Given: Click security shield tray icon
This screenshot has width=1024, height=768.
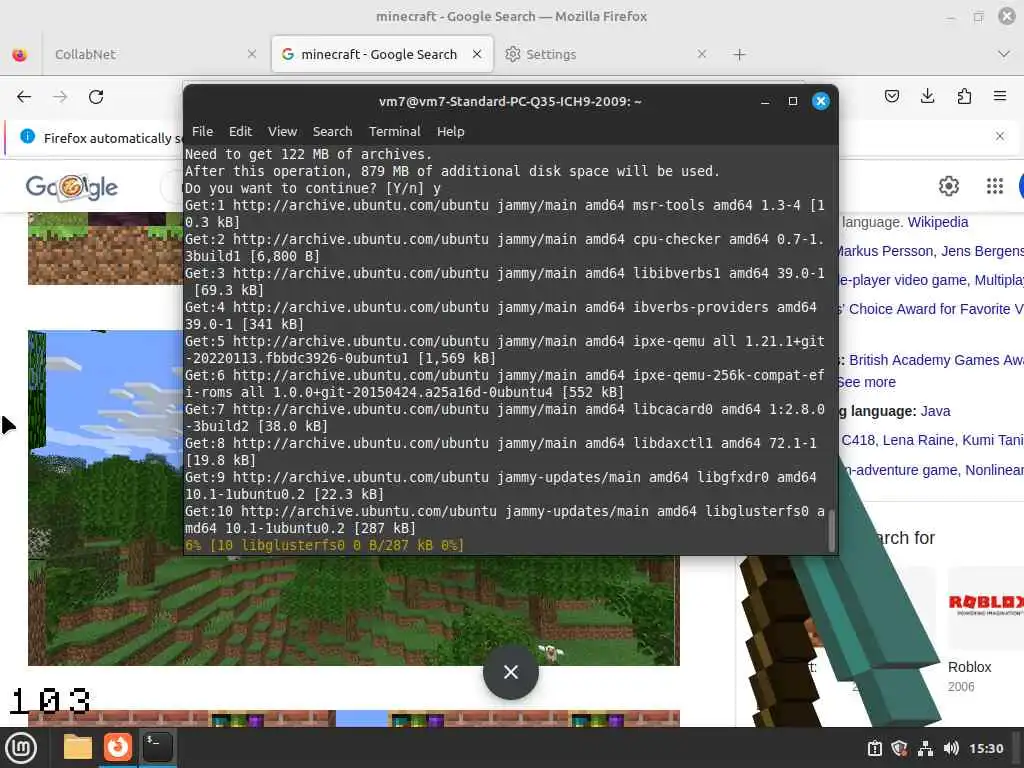Looking at the screenshot, I should click(x=899, y=748).
